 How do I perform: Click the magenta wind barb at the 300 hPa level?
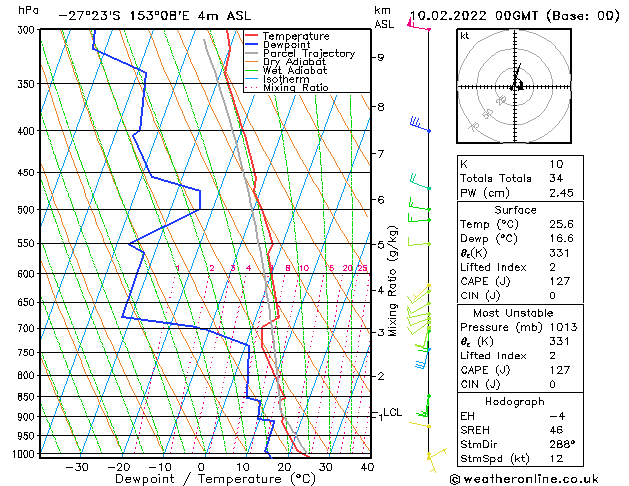(x=418, y=25)
